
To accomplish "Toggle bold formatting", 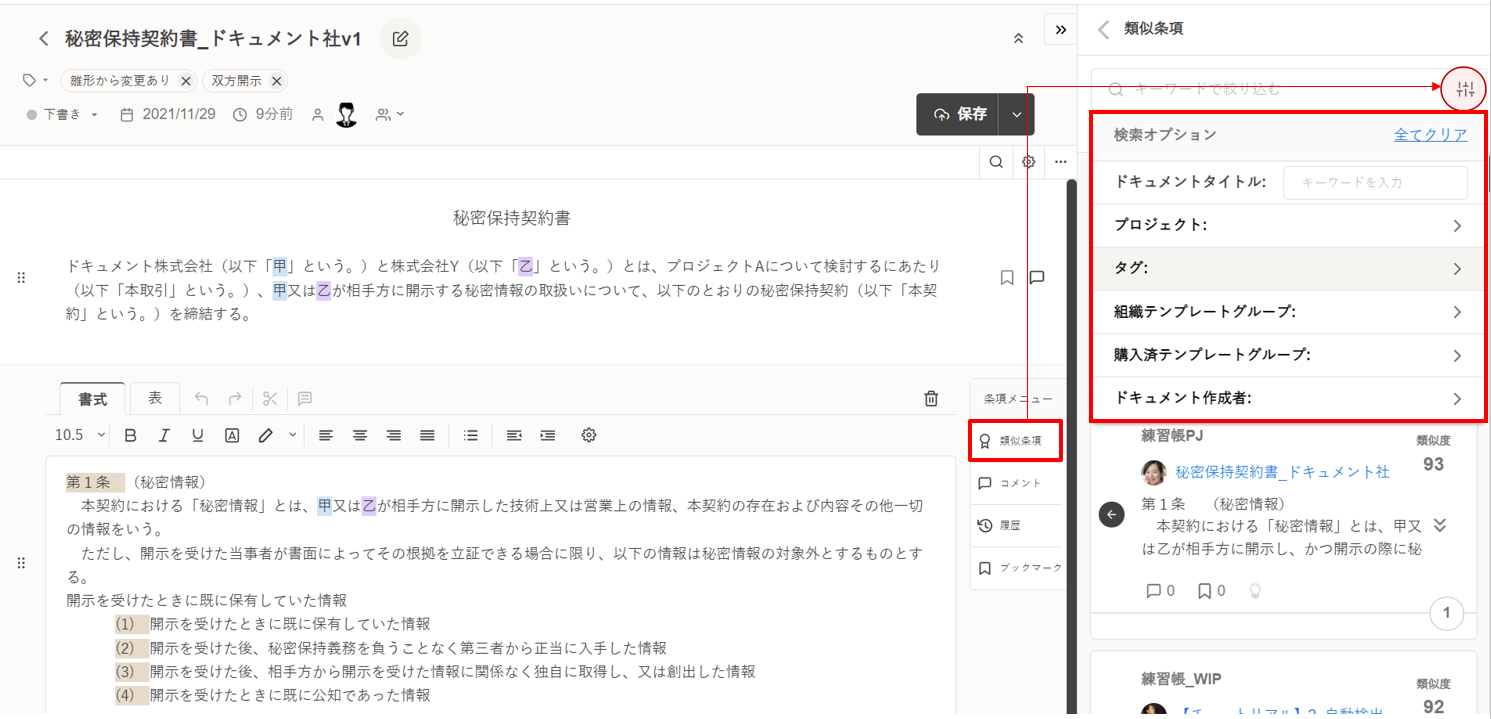I will pyautogui.click(x=130, y=435).
